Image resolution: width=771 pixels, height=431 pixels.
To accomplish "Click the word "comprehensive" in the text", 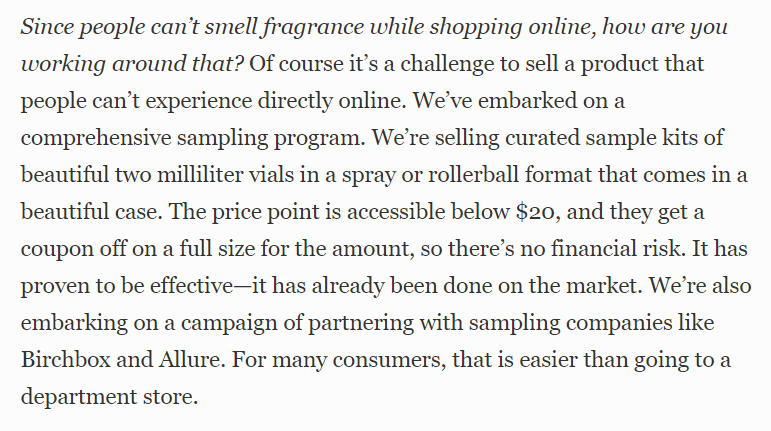I will pos(96,138).
